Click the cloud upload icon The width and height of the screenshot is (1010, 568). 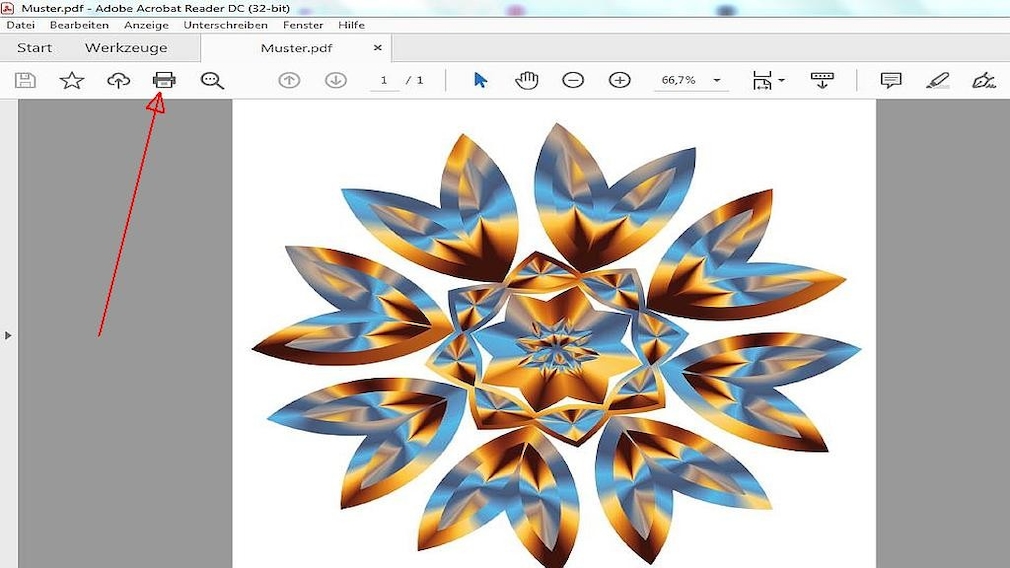point(119,80)
